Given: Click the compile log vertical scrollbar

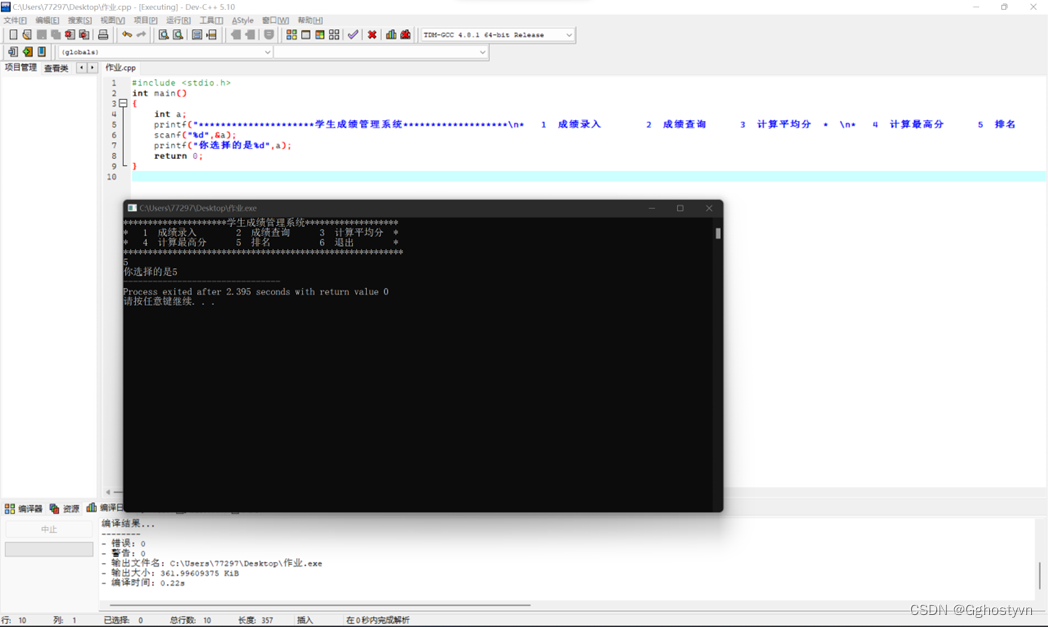Looking at the screenshot, I should 1039,576.
